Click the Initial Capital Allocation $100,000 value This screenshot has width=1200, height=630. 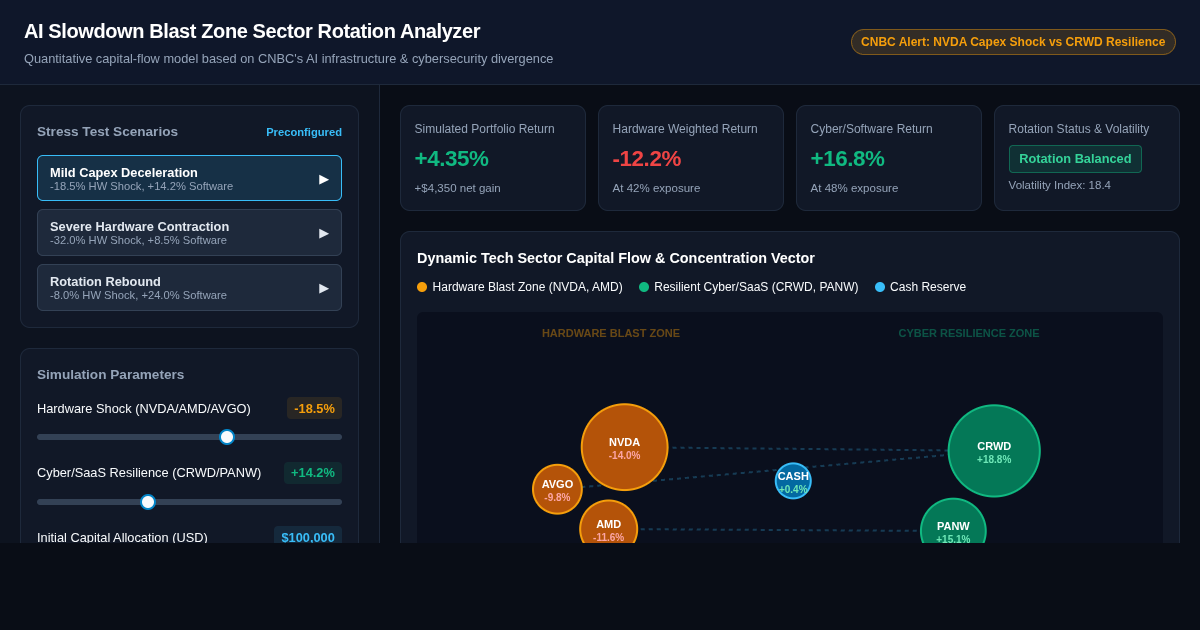point(308,537)
